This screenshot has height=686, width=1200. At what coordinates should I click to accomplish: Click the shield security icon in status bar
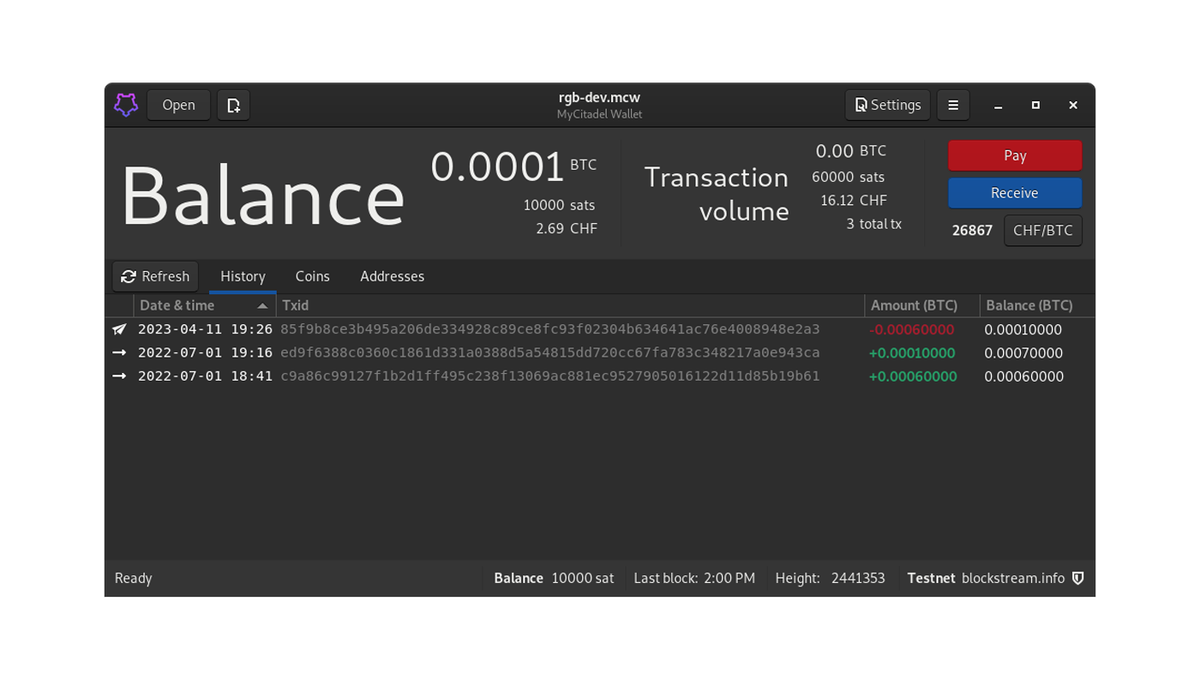[x=1078, y=578]
